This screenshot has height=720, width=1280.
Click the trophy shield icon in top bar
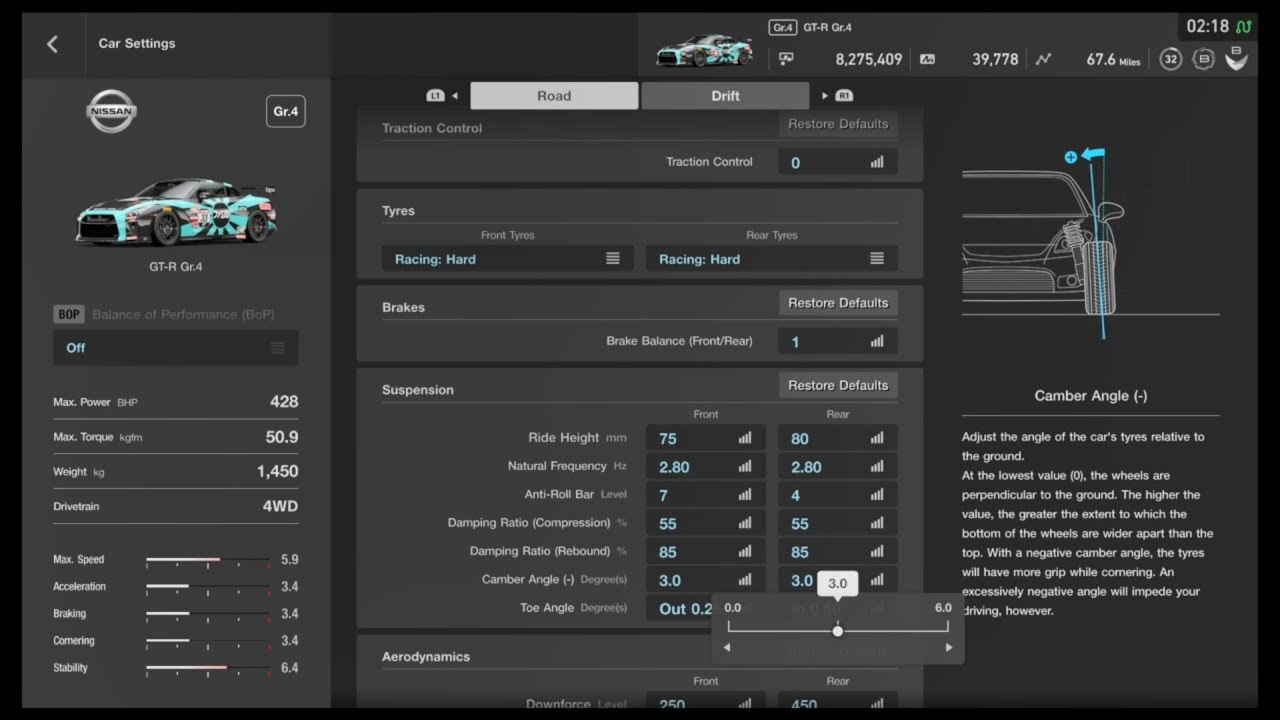[1237, 58]
